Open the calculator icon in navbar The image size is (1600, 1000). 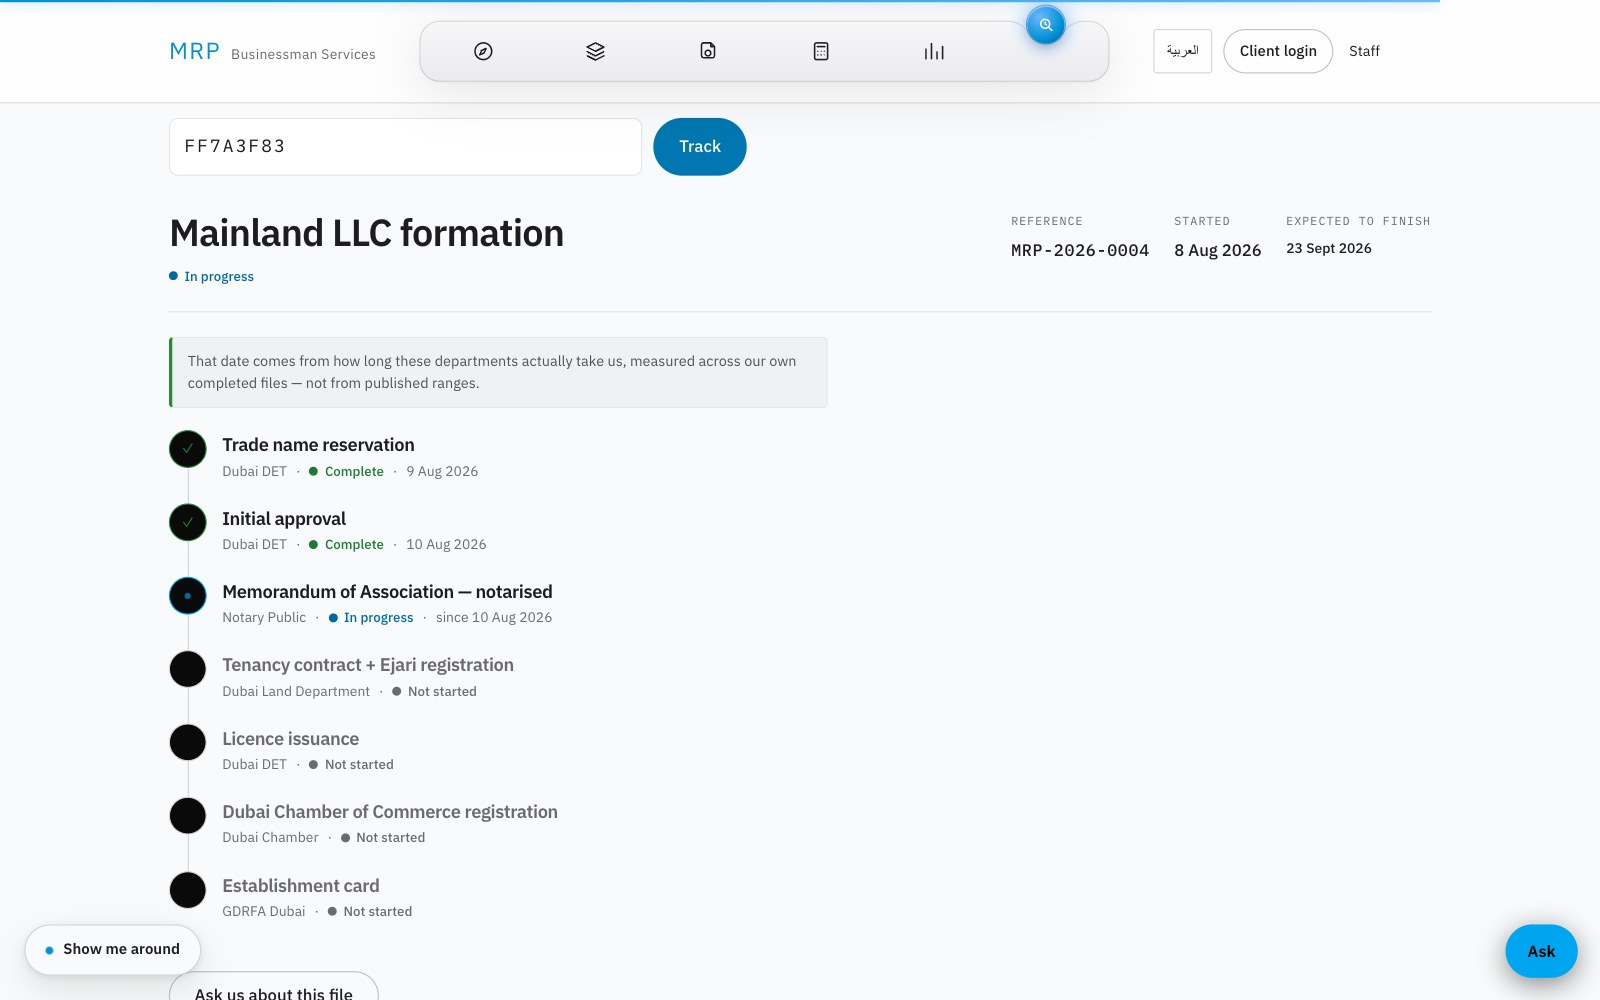pos(821,51)
